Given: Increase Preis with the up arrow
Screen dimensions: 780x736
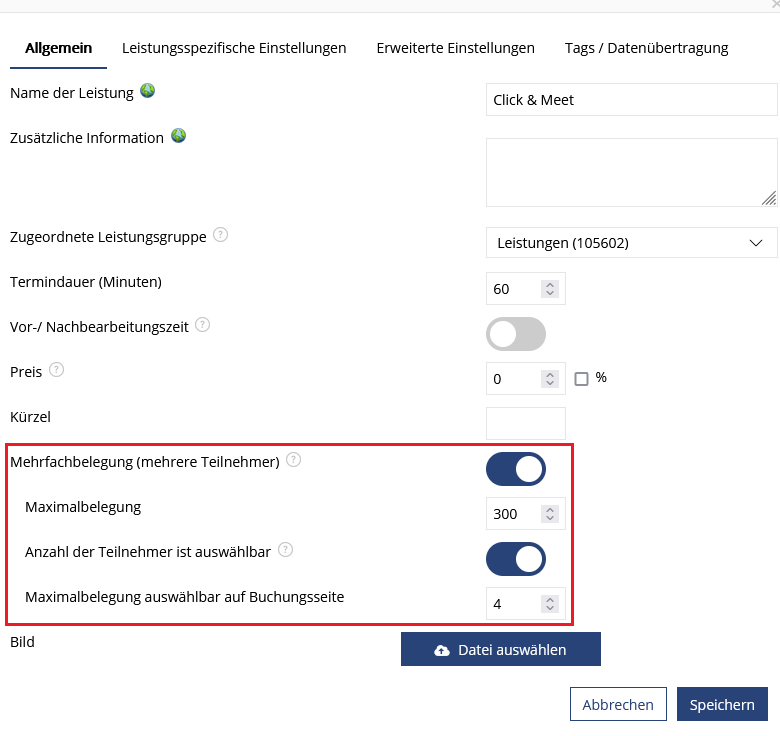Looking at the screenshot, I should pos(550,375).
